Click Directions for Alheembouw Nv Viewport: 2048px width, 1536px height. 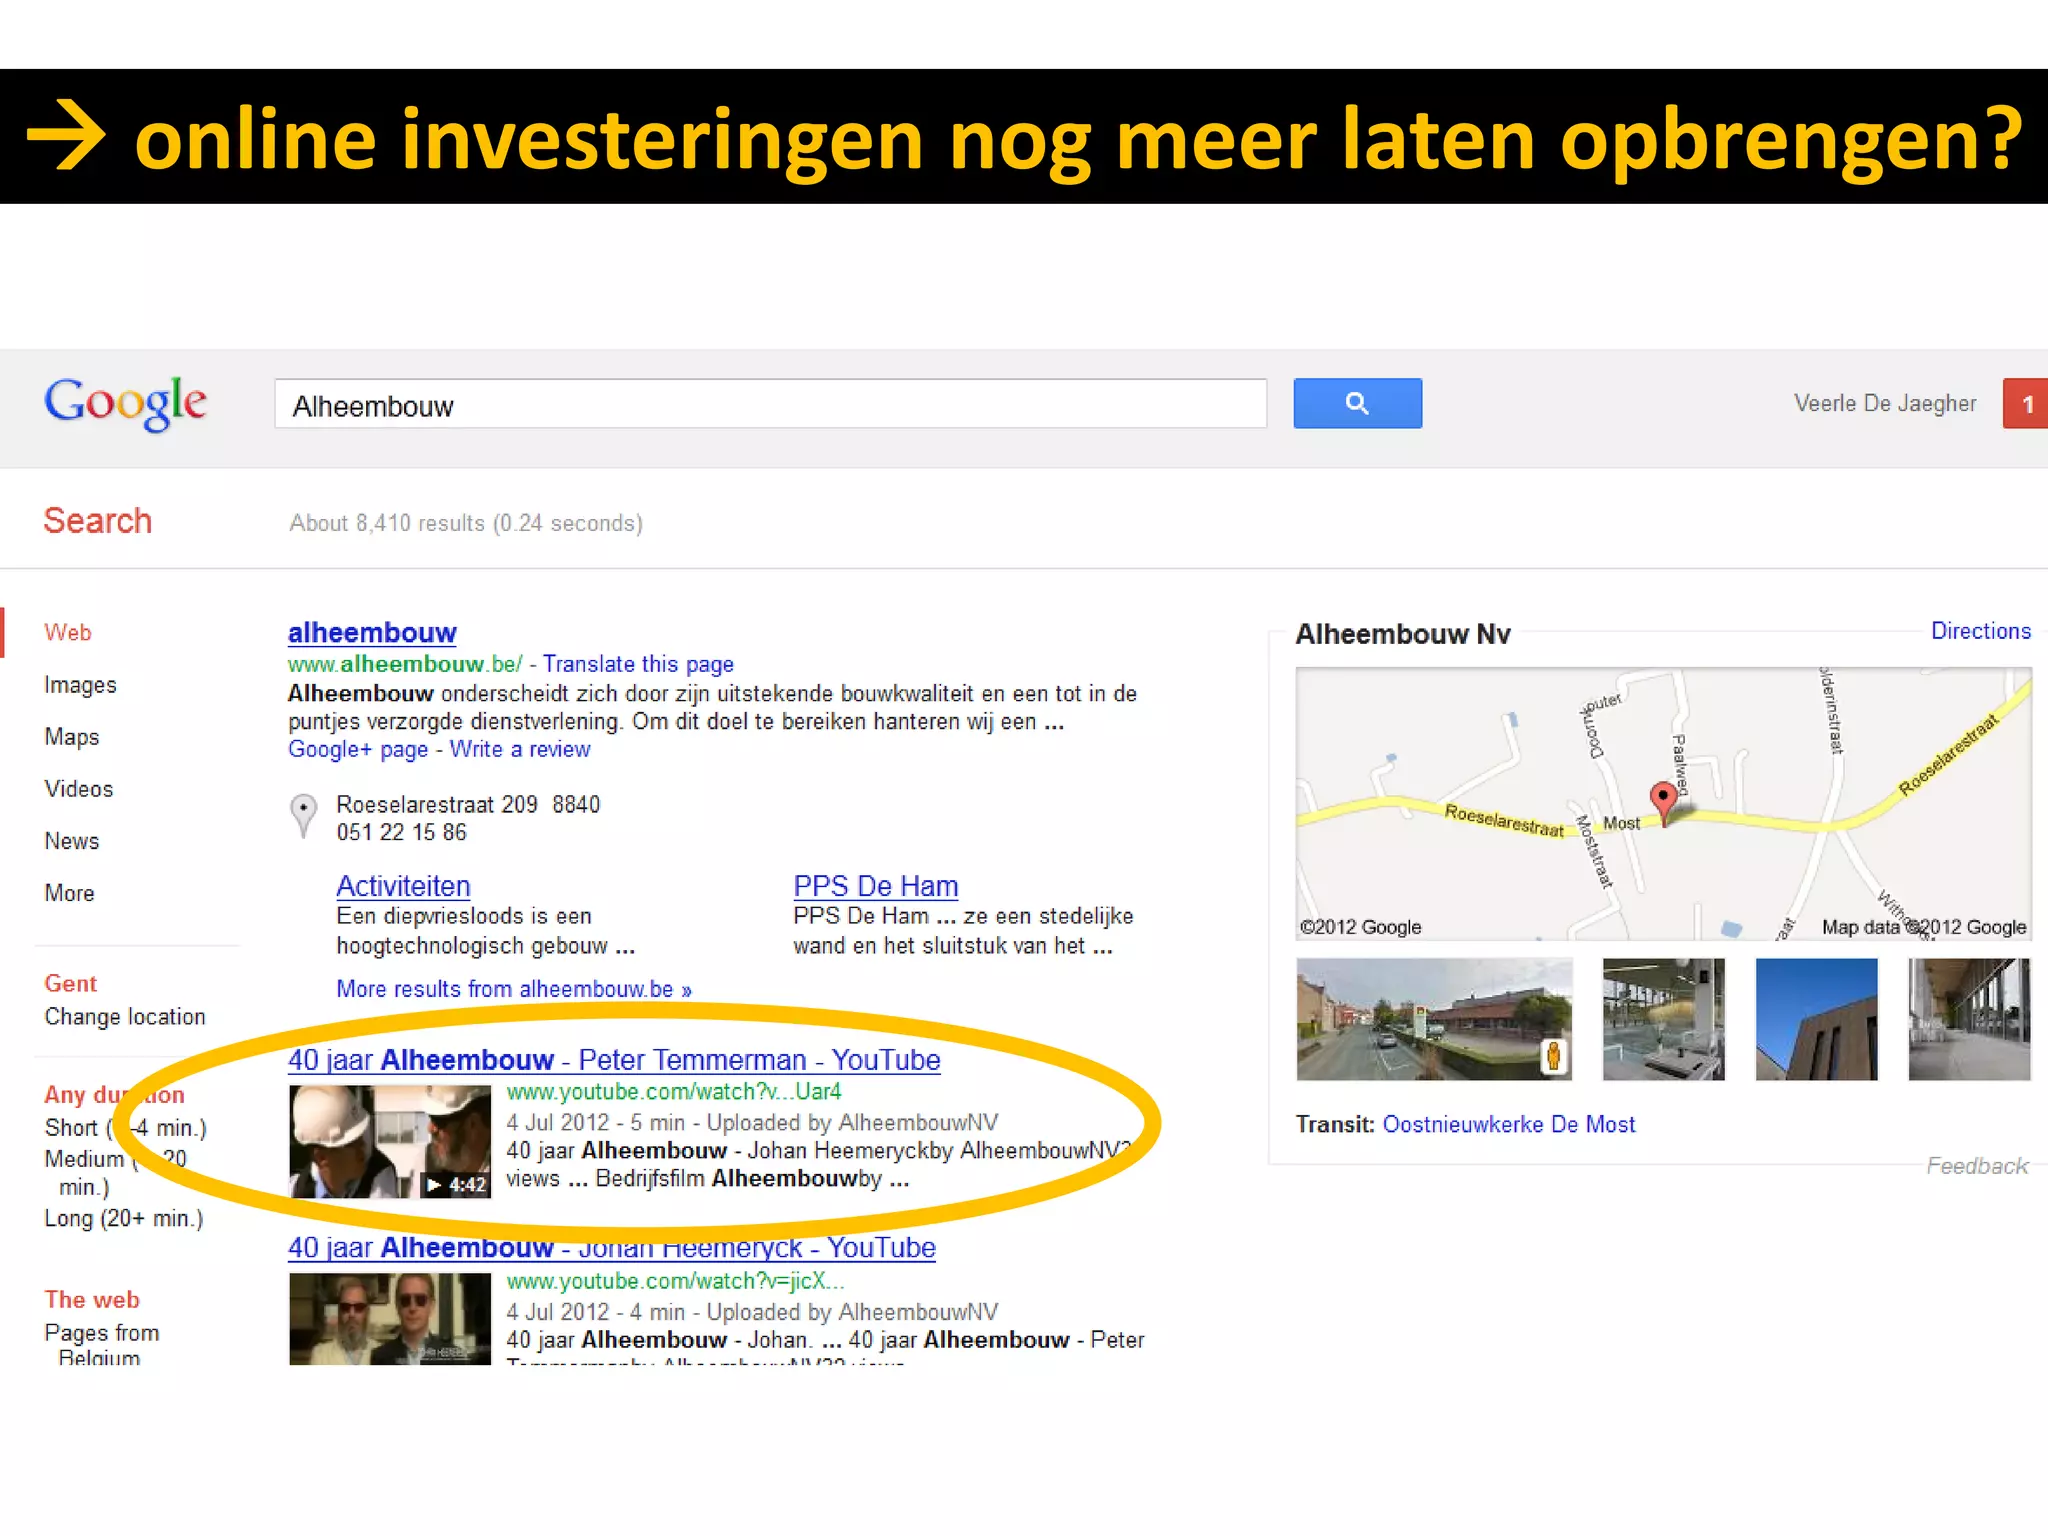(x=1980, y=631)
